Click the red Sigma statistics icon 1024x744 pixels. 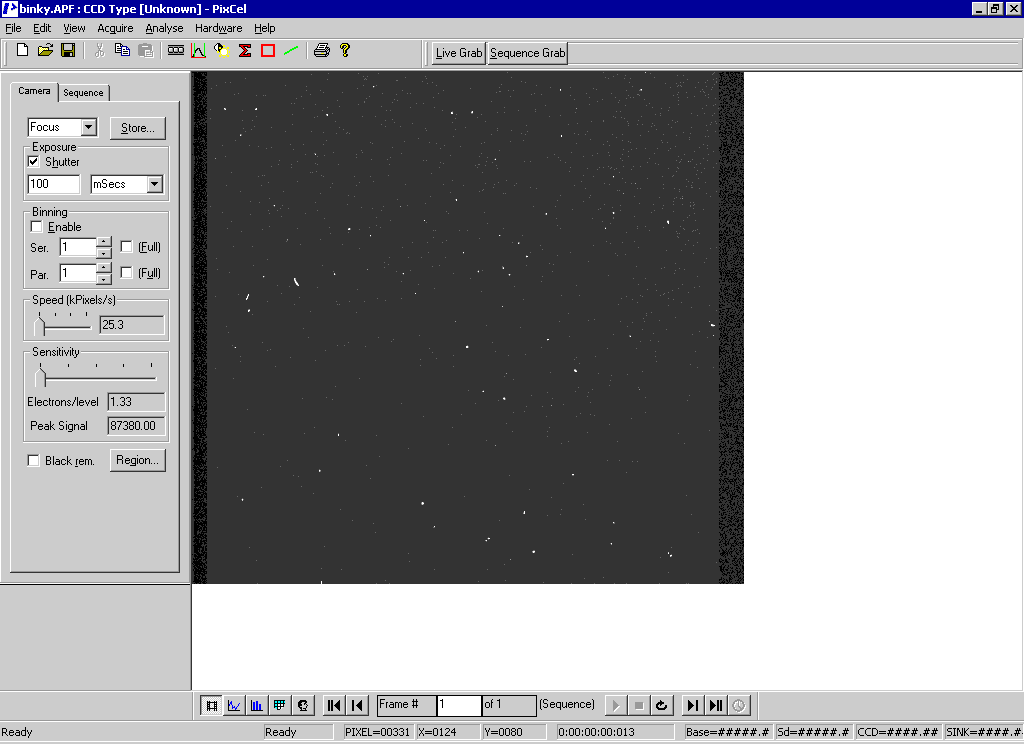click(x=245, y=50)
